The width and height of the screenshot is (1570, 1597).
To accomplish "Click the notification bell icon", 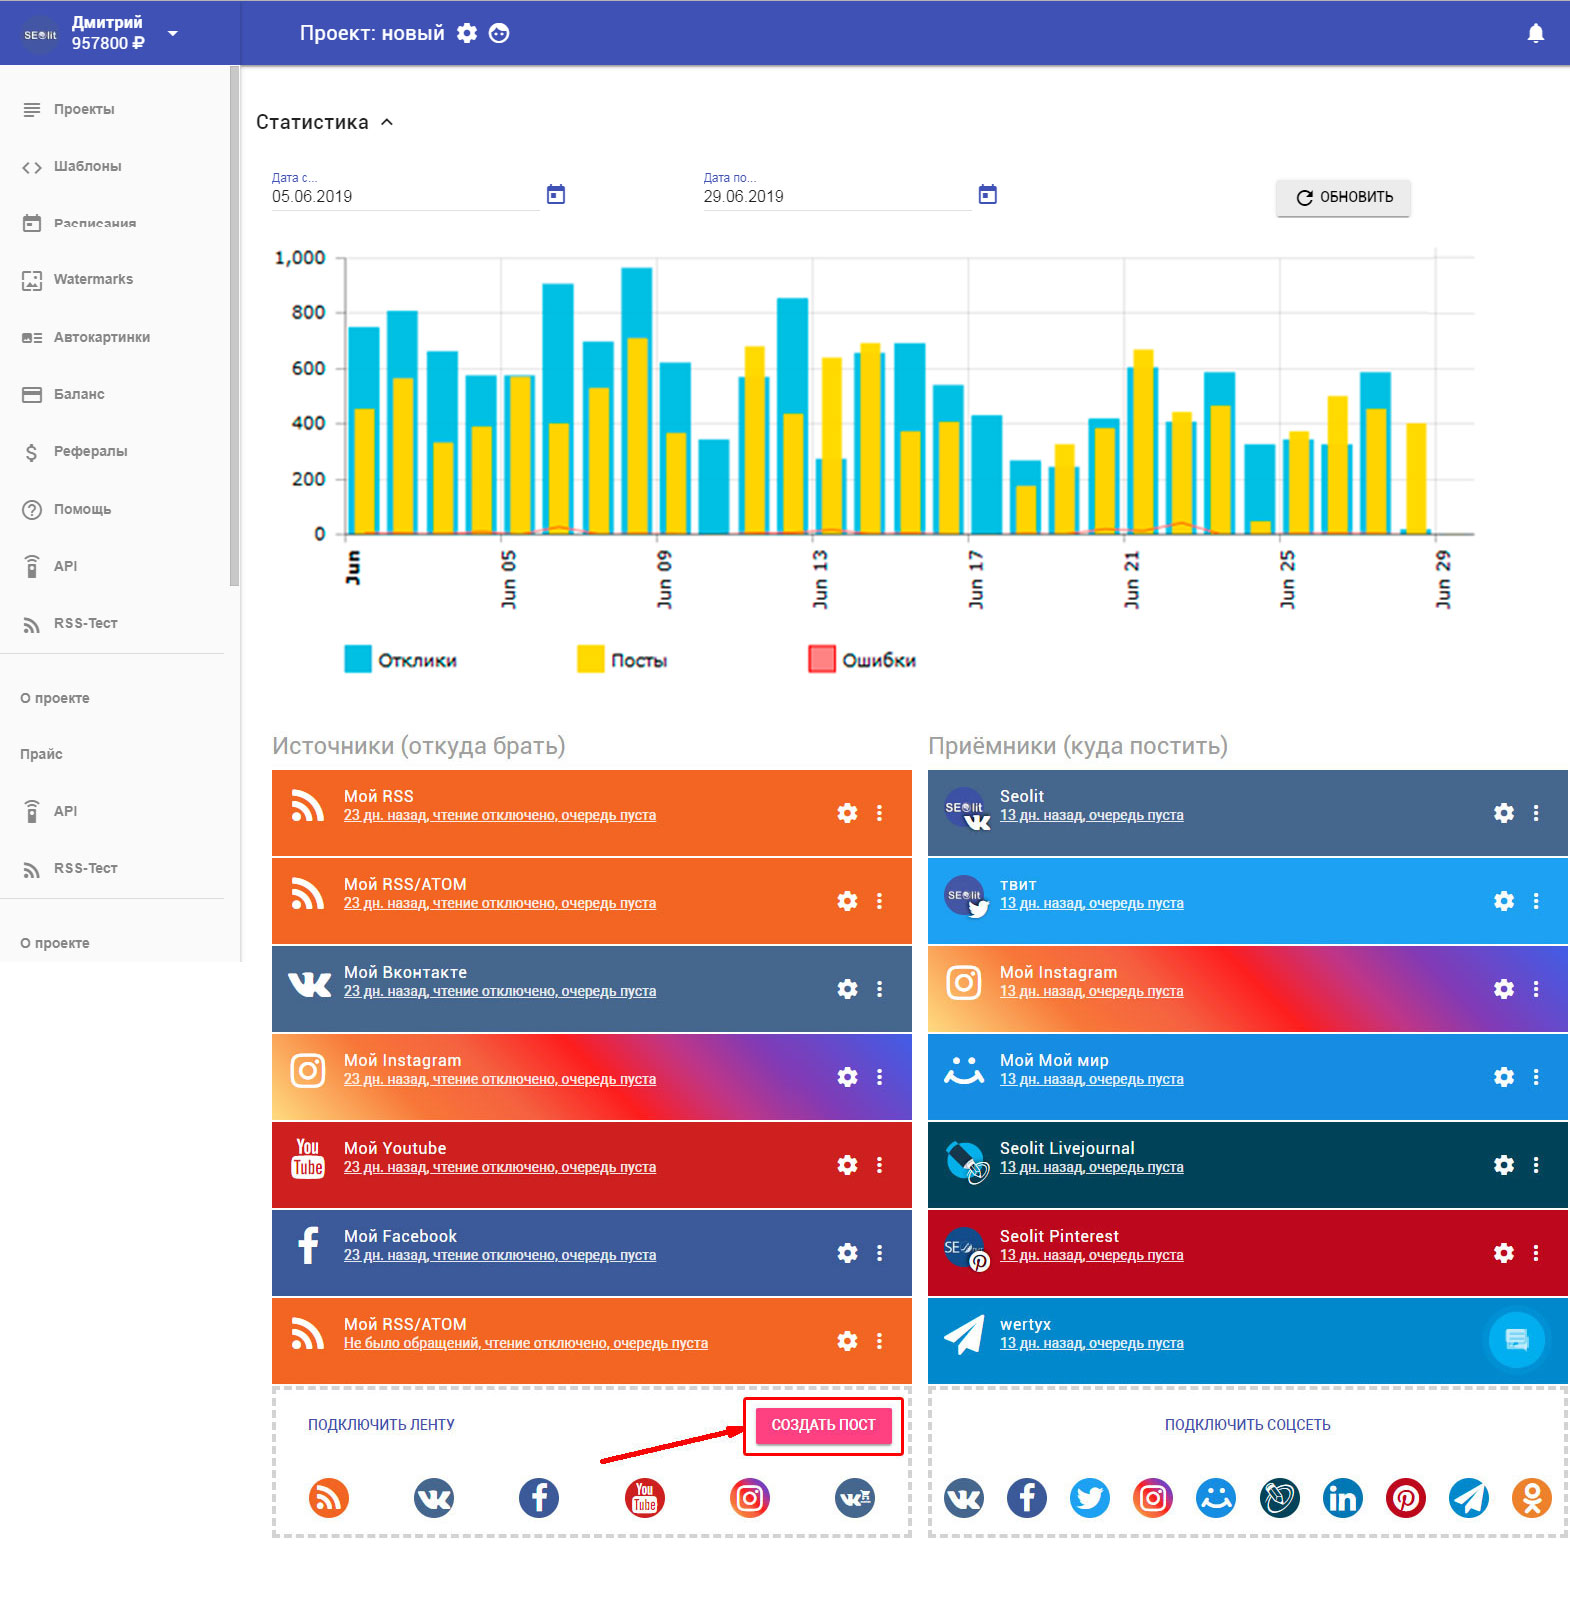I will pyautogui.click(x=1535, y=34).
